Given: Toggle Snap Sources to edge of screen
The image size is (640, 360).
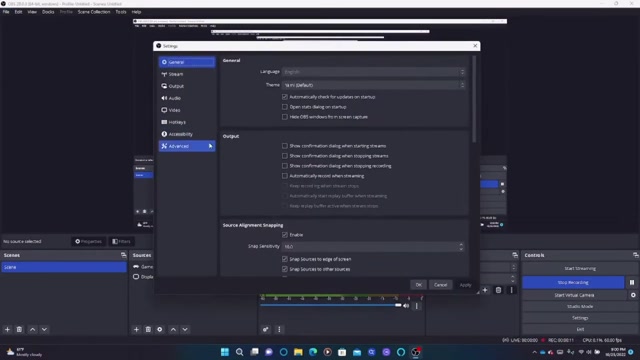Looking at the screenshot, I should [284, 259].
